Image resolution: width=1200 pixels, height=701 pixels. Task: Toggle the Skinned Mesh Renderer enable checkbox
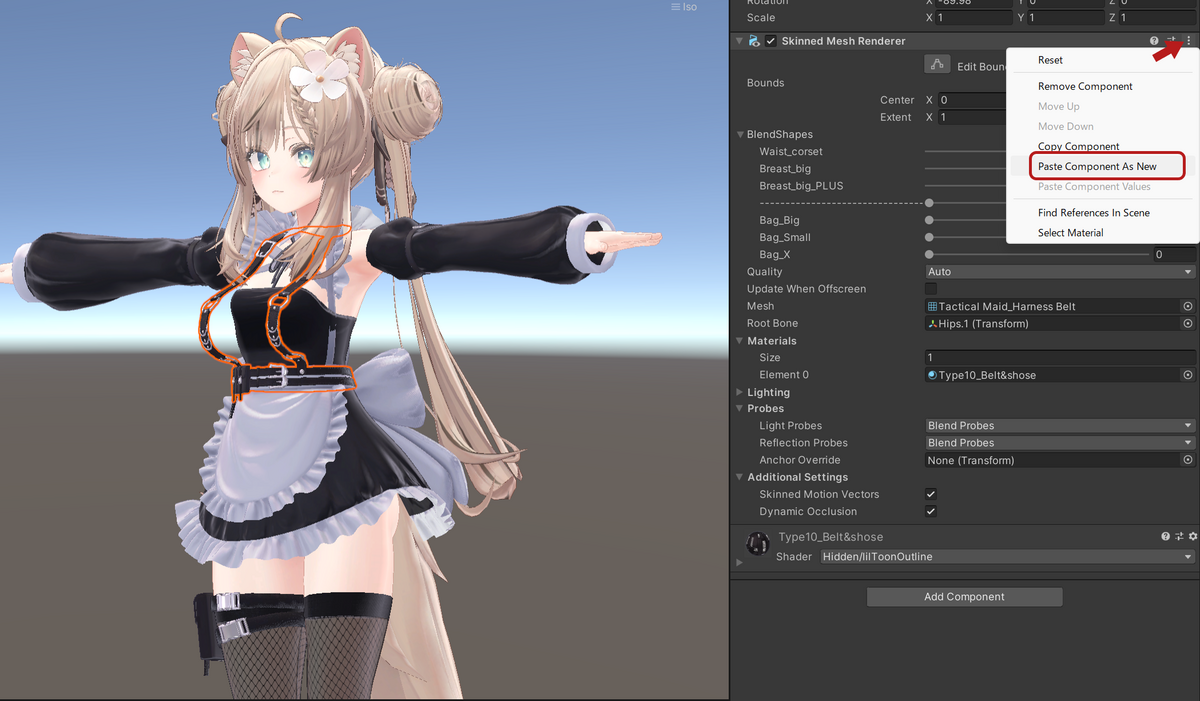(770, 40)
